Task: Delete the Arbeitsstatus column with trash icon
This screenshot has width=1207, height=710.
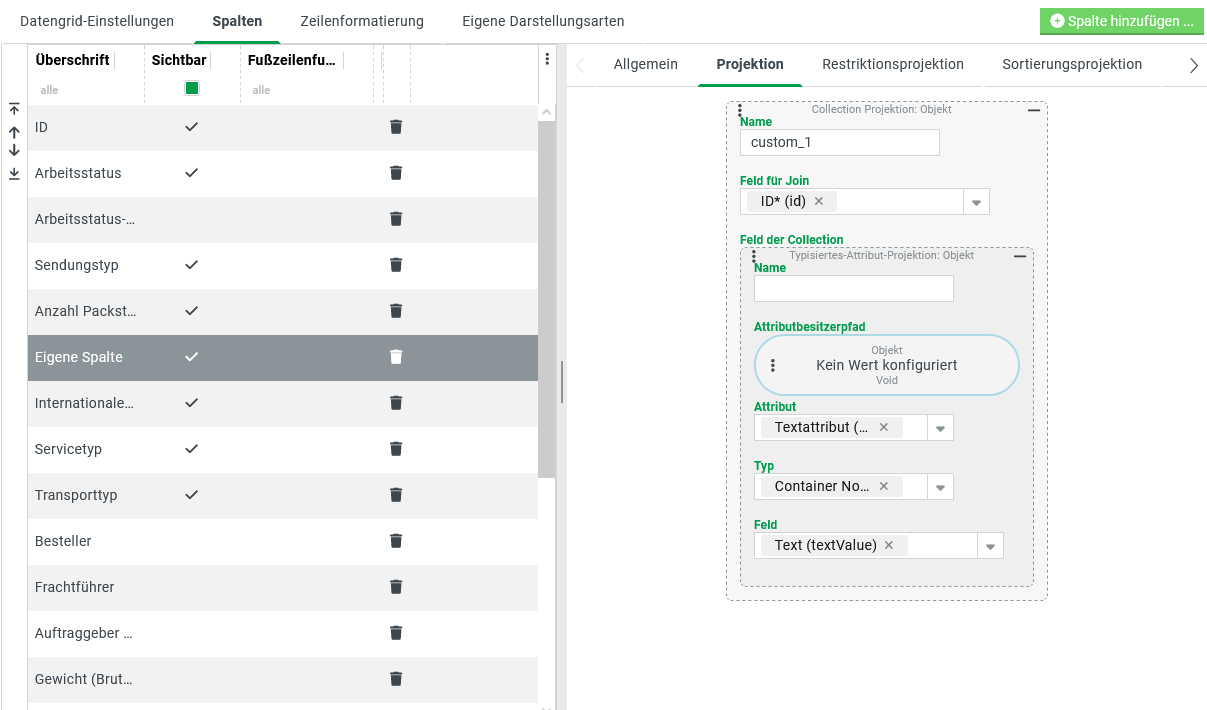Action: [x=396, y=173]
